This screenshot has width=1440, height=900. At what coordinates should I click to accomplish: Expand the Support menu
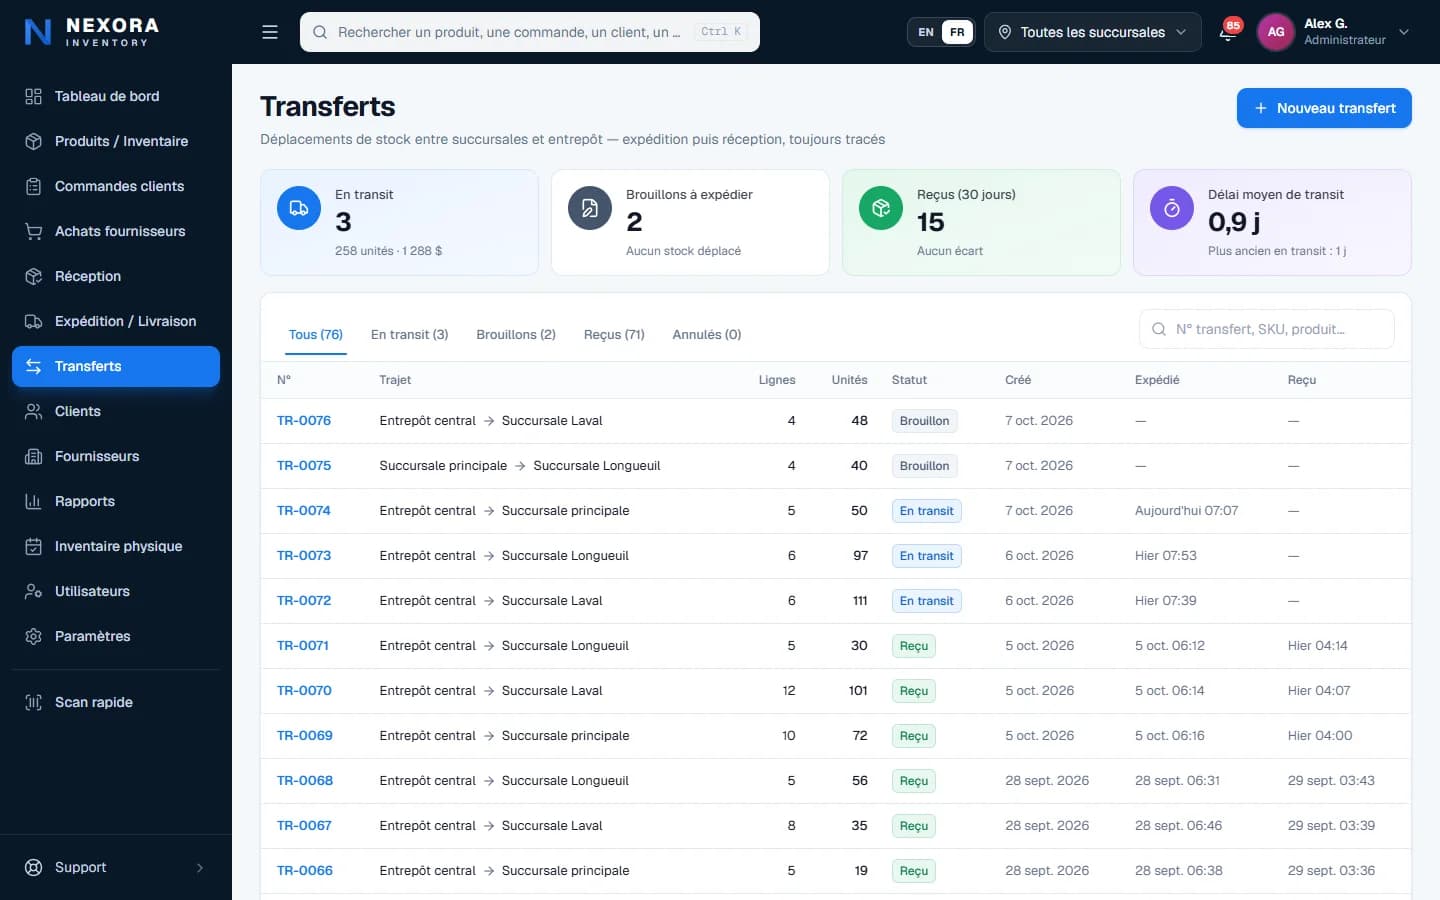[x=116, y=867]
